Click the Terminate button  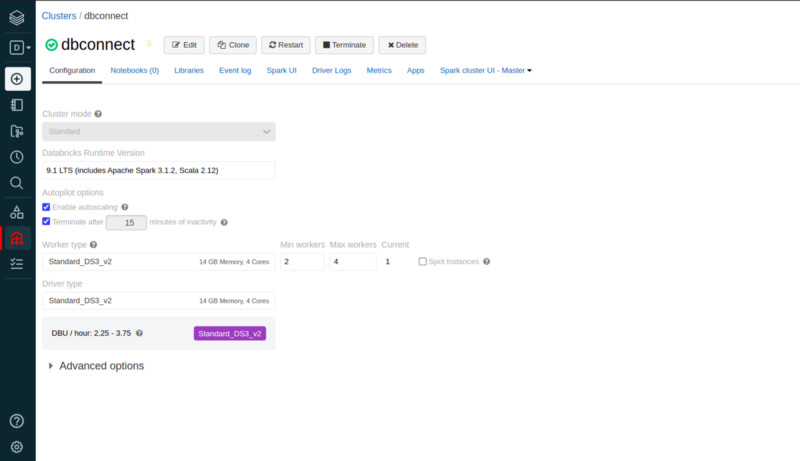coord(344,45)
